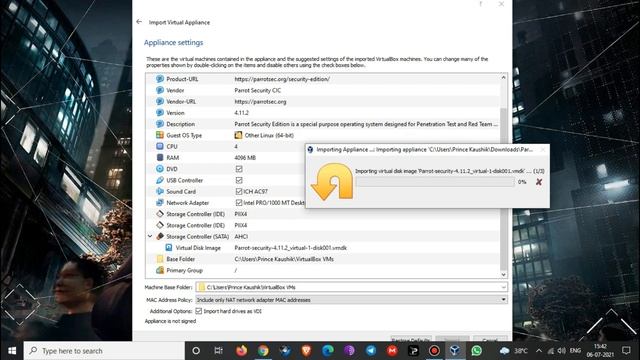Toggle the Sound Card ICH AC97 checkbox

point(239,191)
